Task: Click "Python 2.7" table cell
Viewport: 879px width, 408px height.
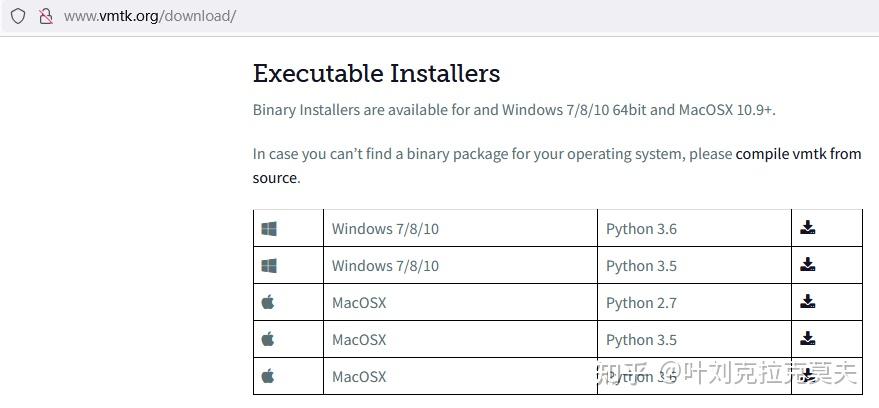Action: [641, 303]
